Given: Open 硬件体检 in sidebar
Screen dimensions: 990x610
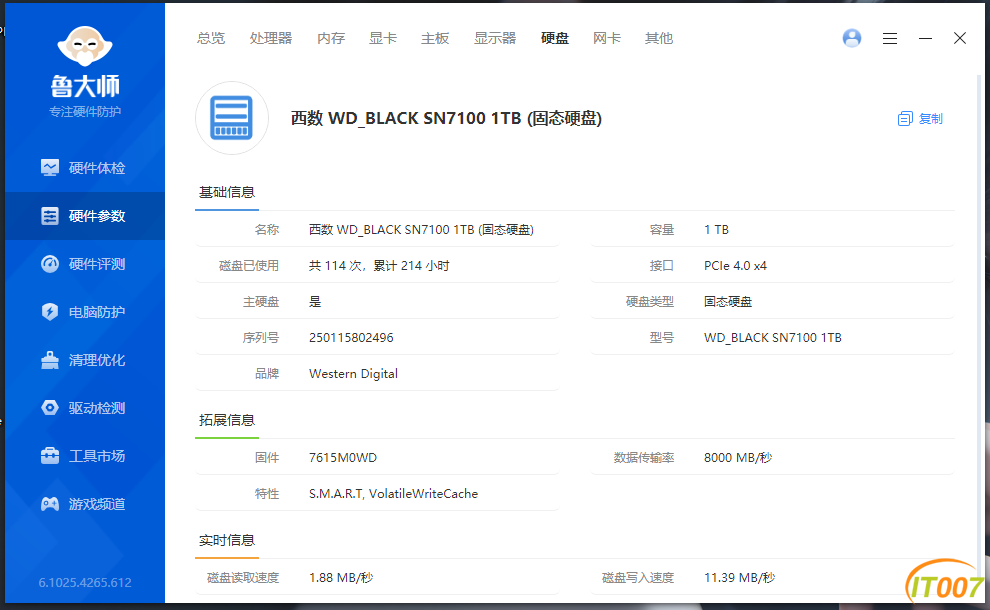Looking at the screenshot, I should (85, 168).
